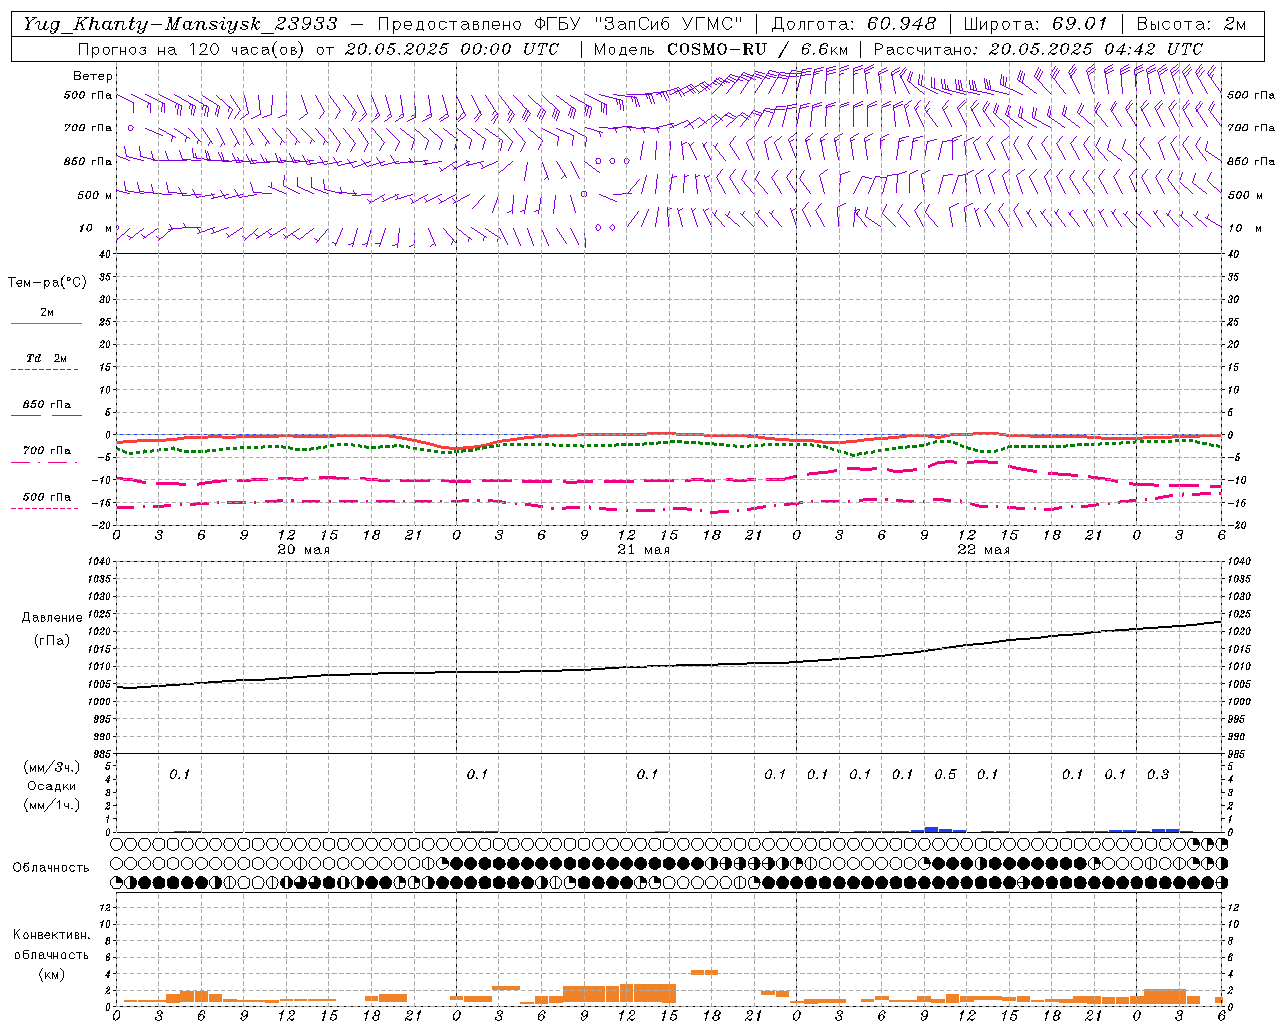Click the (гПа) unit under Давление
The width and height of the screenshot is (1280, 1024).
pyautogui.click(x=52, y=641)
